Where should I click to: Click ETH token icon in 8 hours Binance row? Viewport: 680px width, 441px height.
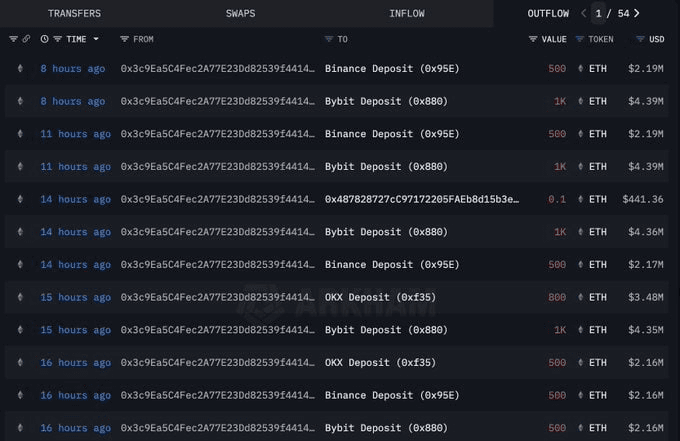580,68
